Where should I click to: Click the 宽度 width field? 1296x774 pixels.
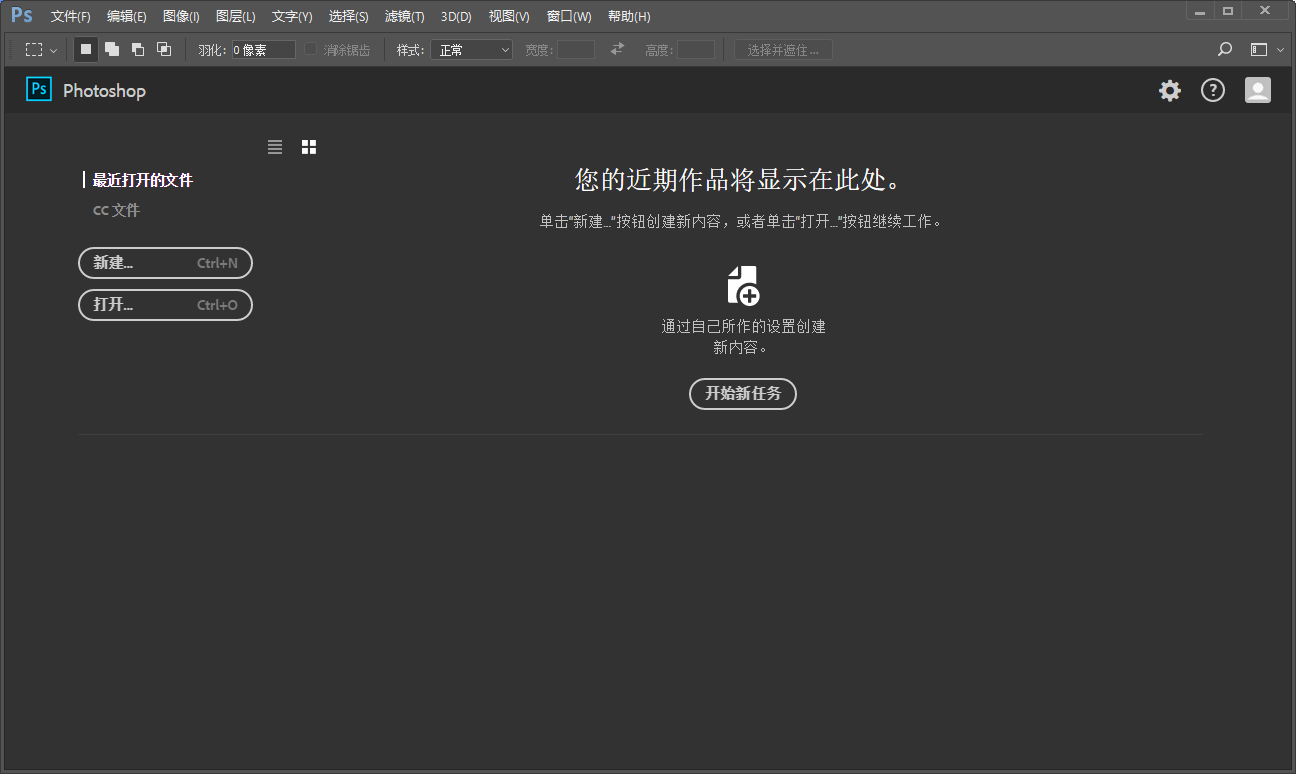pos(576,49)
